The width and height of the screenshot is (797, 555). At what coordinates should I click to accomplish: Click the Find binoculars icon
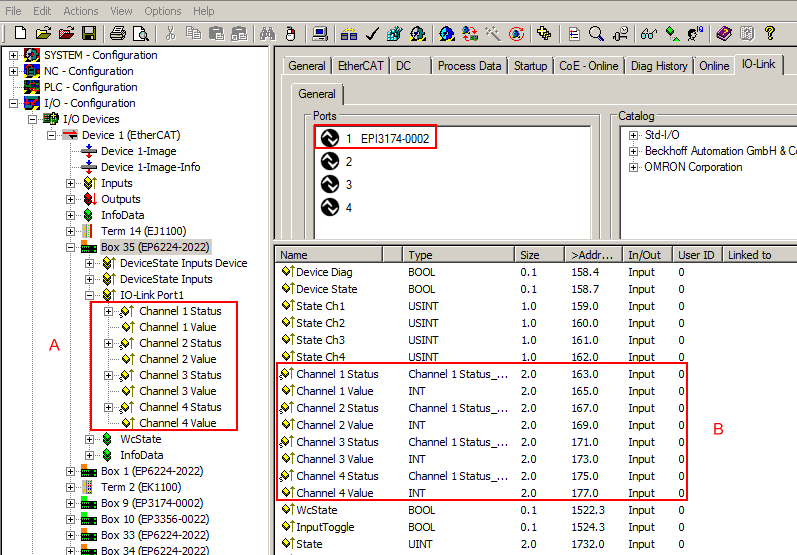267,34
